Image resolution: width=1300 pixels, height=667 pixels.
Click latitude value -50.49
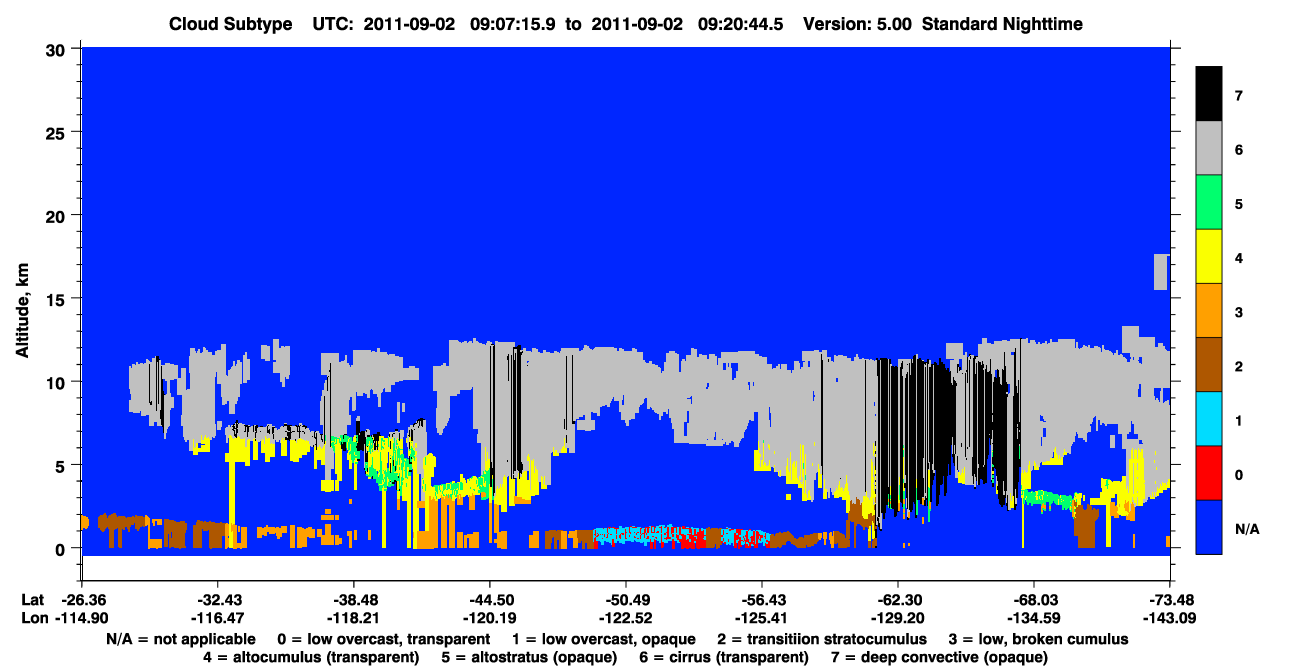pyautogui.click(x=625, y=599)
